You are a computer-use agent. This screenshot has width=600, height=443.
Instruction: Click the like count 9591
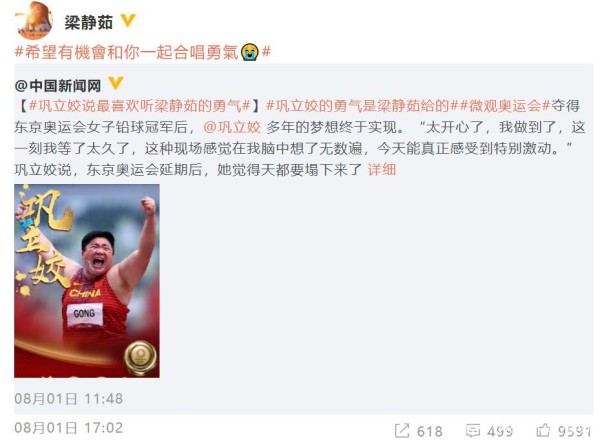[x=575, y=431]
